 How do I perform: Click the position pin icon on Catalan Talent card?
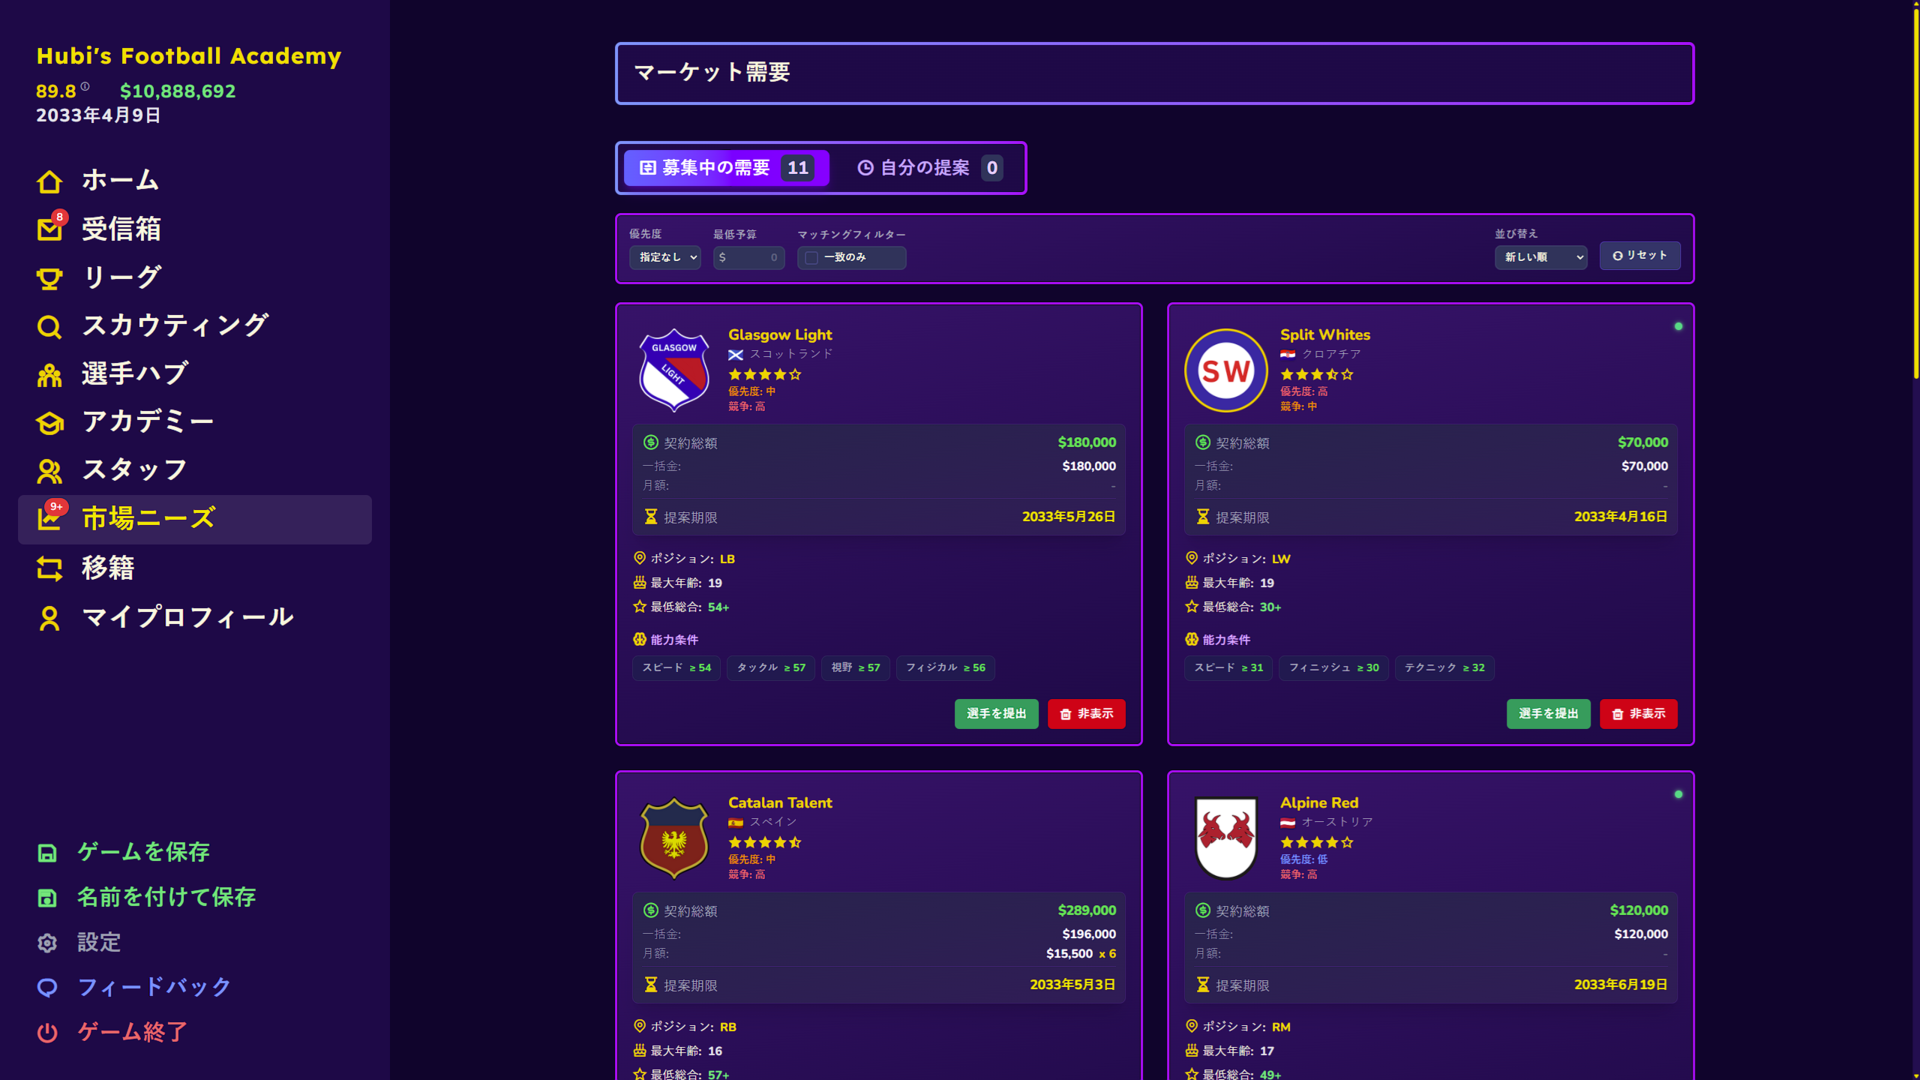(640, 1026)
